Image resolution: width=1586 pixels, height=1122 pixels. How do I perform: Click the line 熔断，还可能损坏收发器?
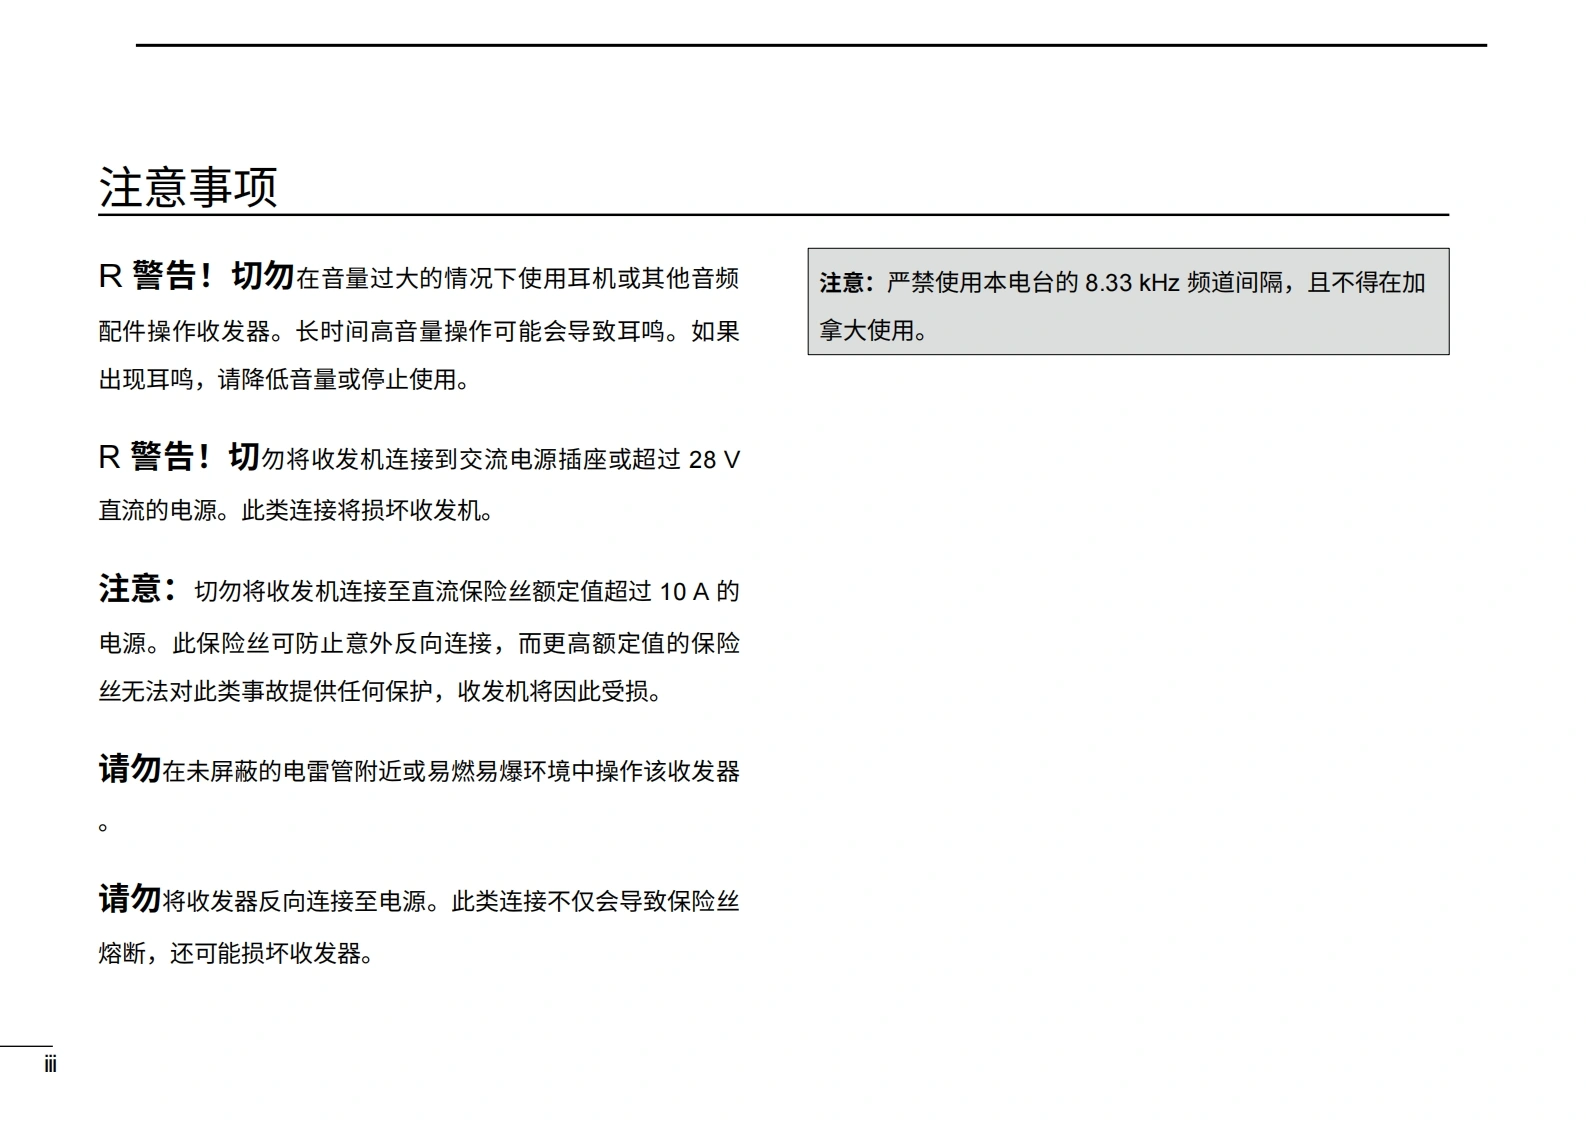tap(236, 954)
